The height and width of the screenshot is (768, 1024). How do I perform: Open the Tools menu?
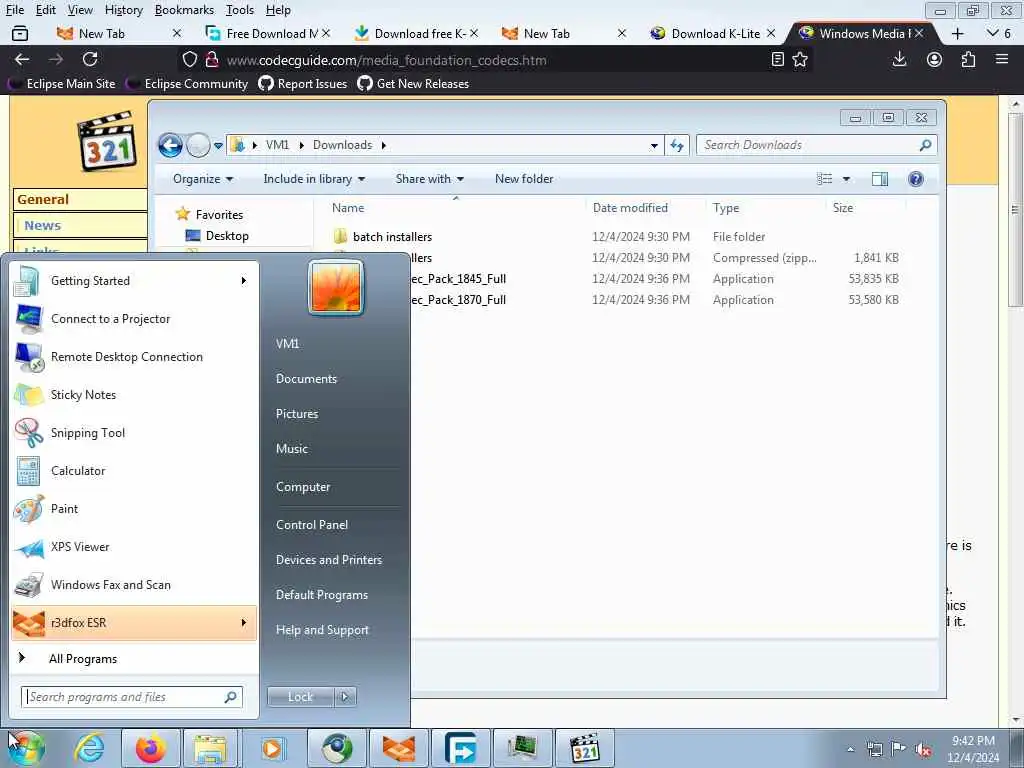[240, 10]
